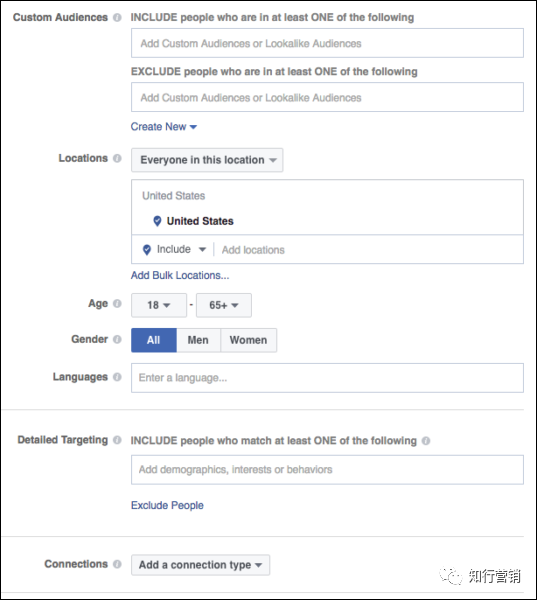The height and width of the screenshot is (600, 537).
Task: Click the Add Bulk Locations link
Action: [180, 275]
